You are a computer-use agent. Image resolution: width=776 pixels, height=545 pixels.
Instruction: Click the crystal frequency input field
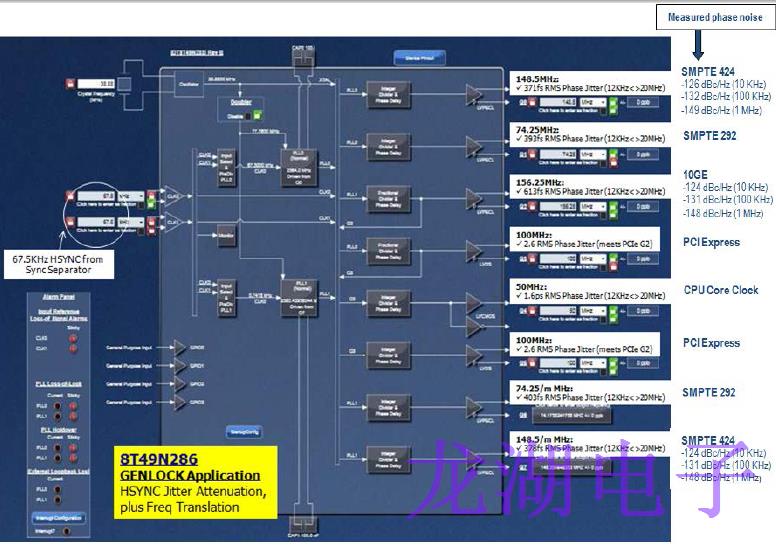coord(94,83)
